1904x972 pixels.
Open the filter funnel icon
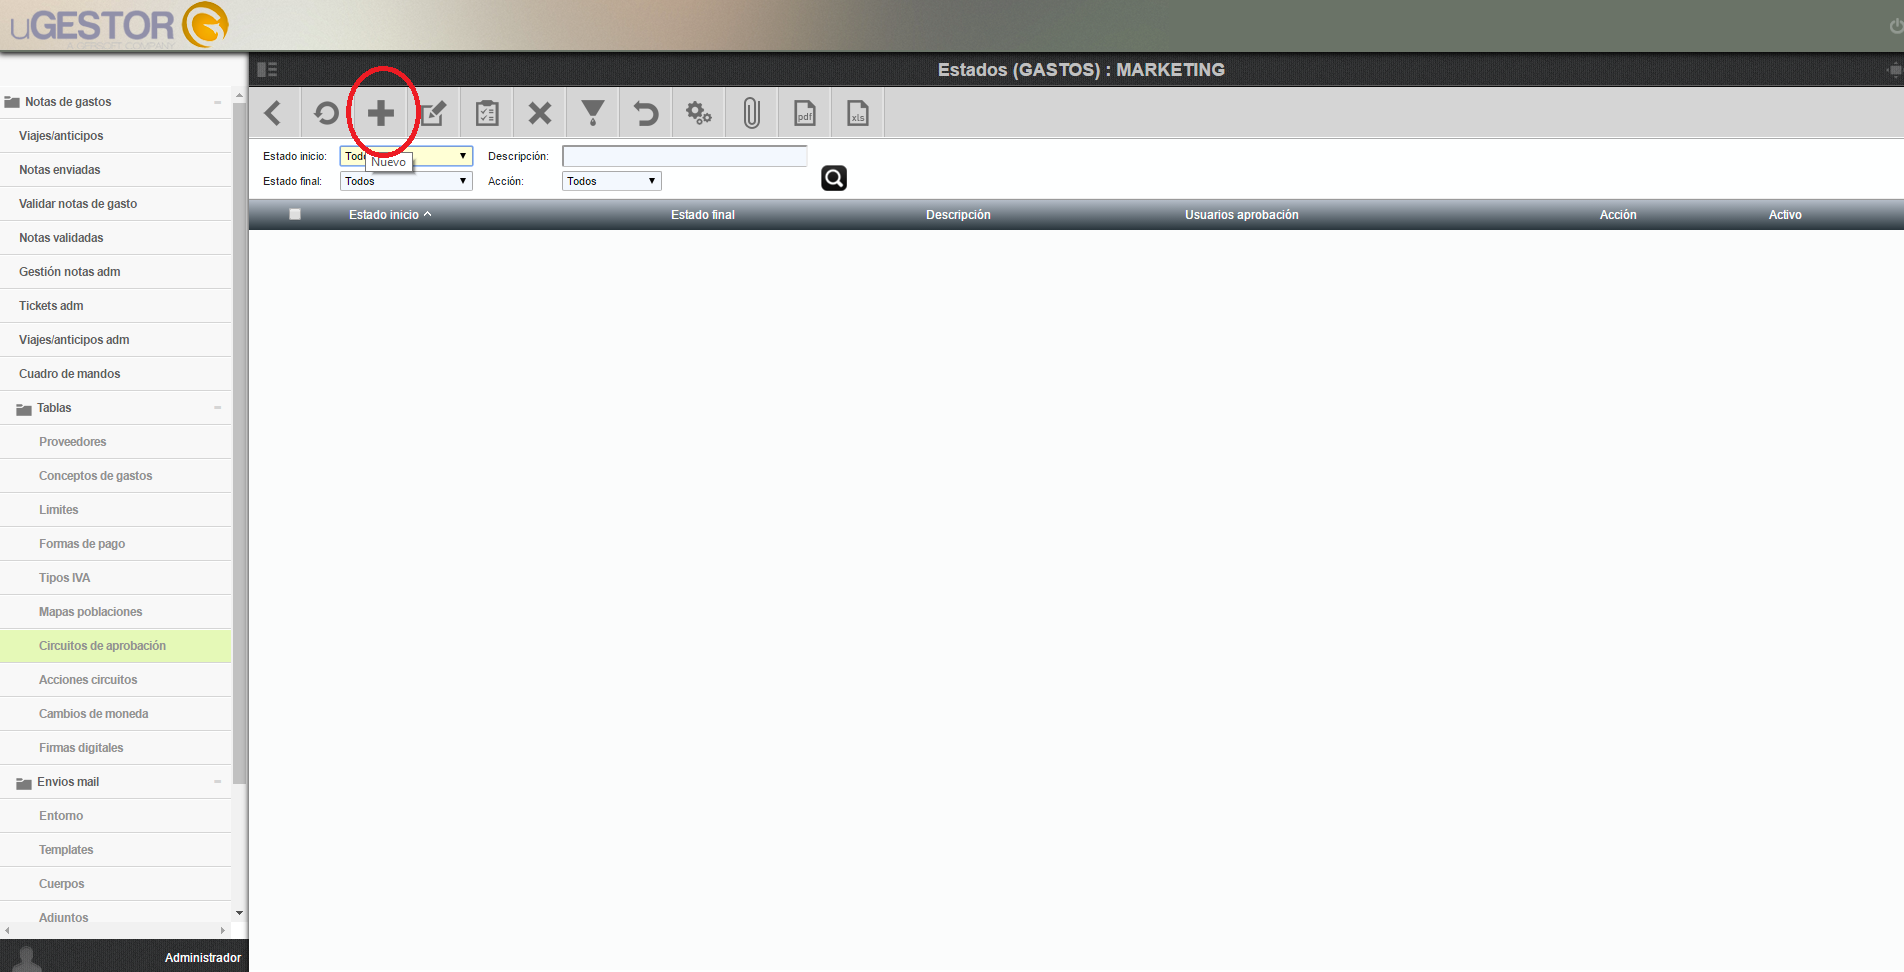coord(593,113)
